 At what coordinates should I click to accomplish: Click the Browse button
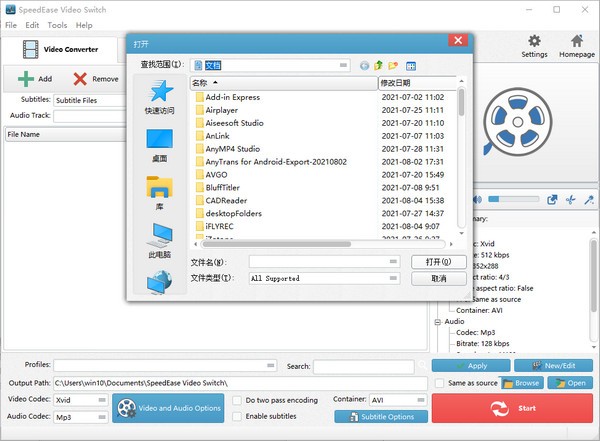tap(522, 383)
